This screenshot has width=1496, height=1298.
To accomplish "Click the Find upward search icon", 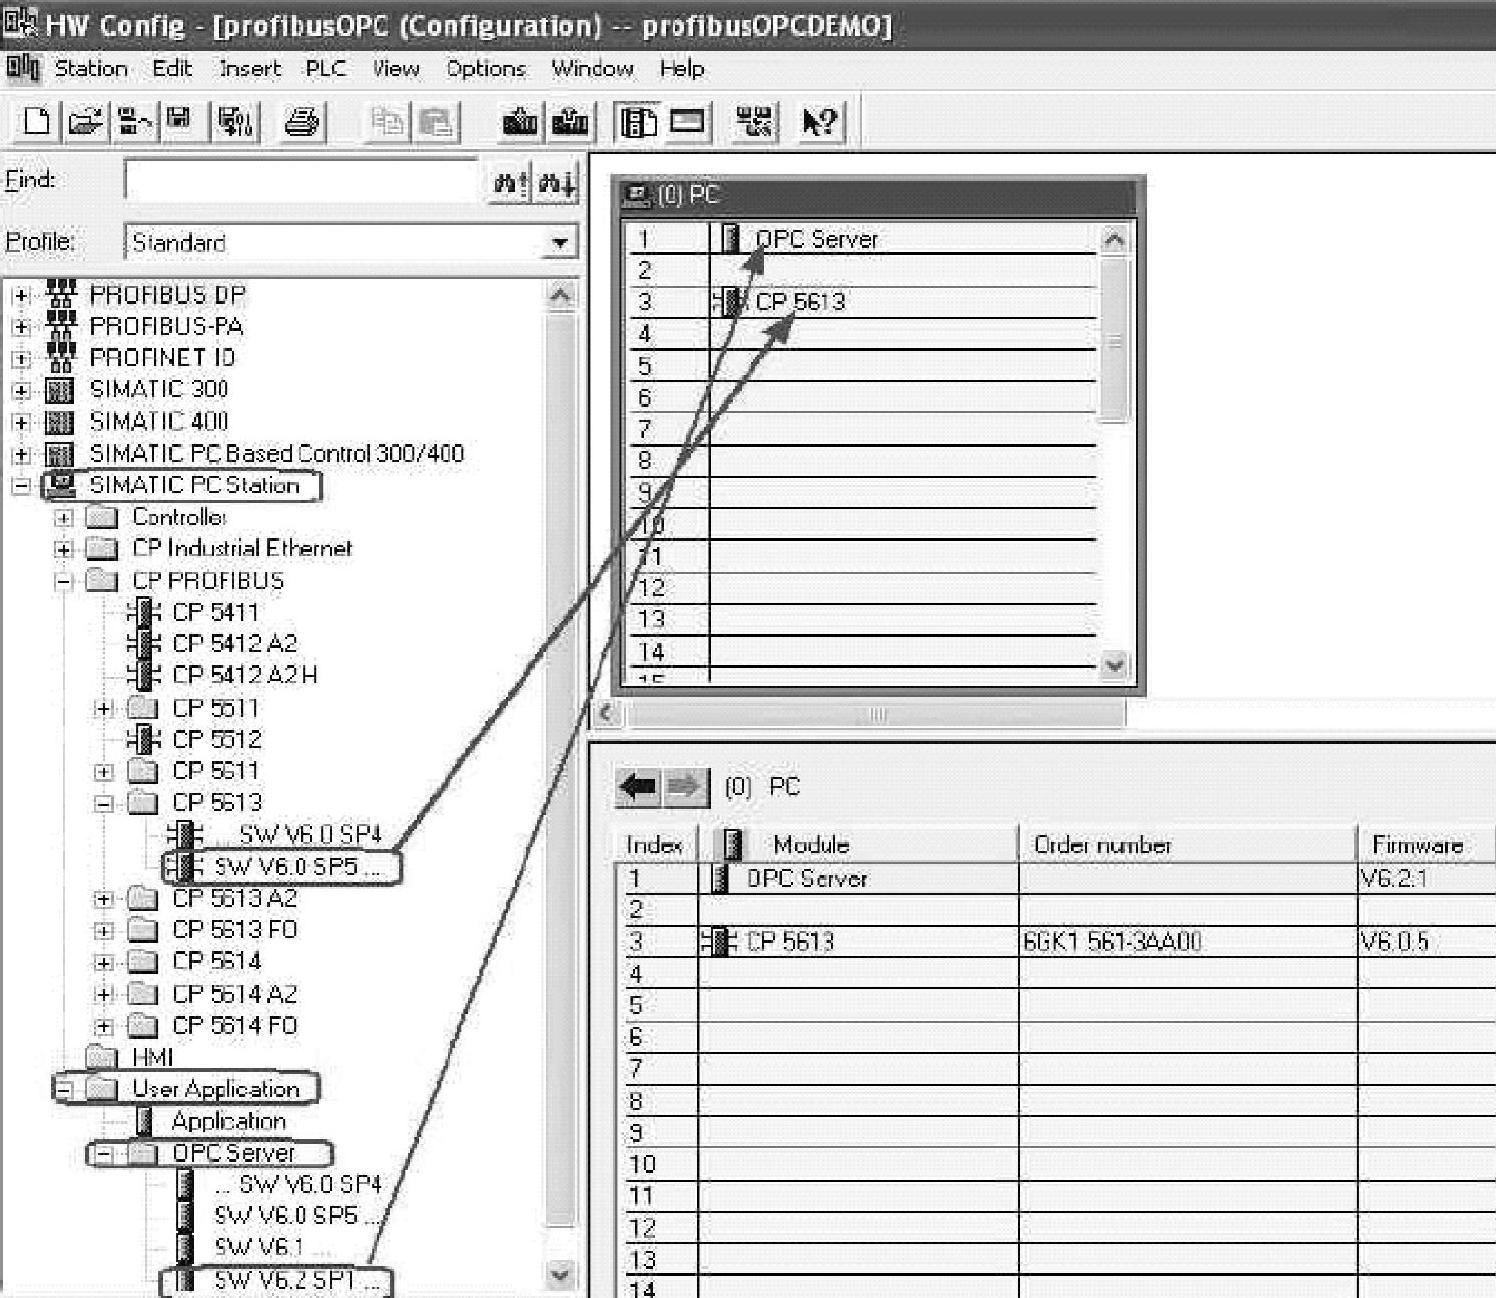I will [511, 183].
